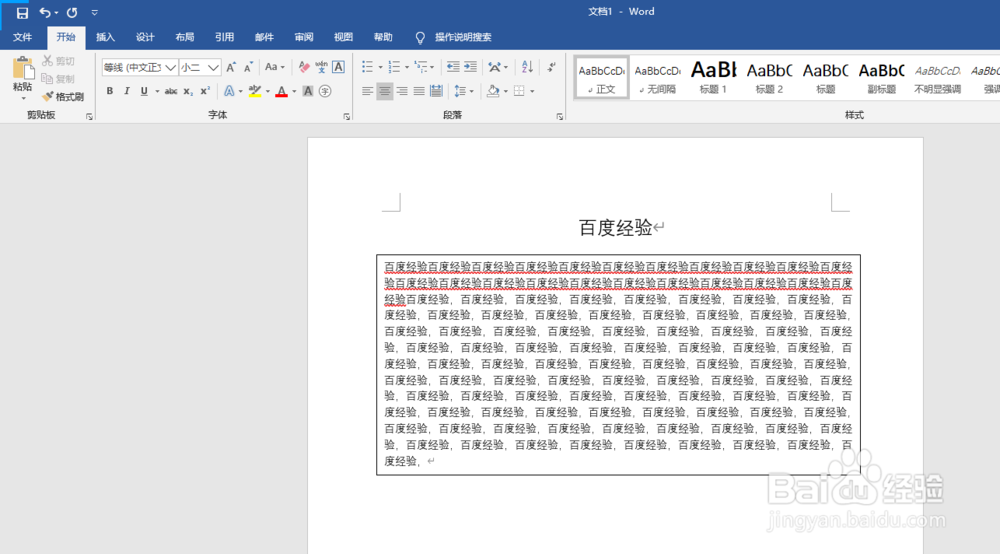Apply the red font color
The height and width of the screenshot is (554, 1000).
click(282, 91)
